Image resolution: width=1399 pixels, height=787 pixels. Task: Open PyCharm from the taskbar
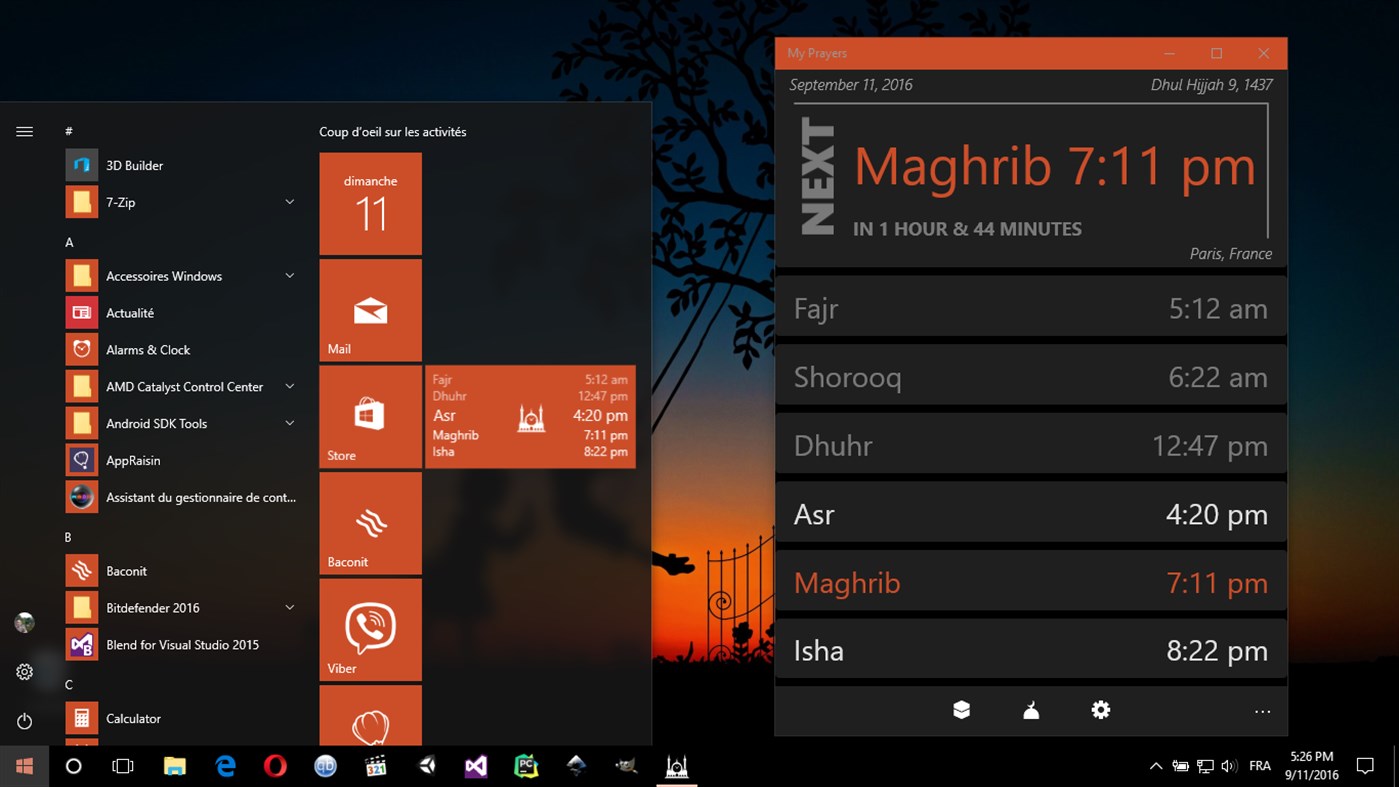pyautogui.click(x=526, y=766)
